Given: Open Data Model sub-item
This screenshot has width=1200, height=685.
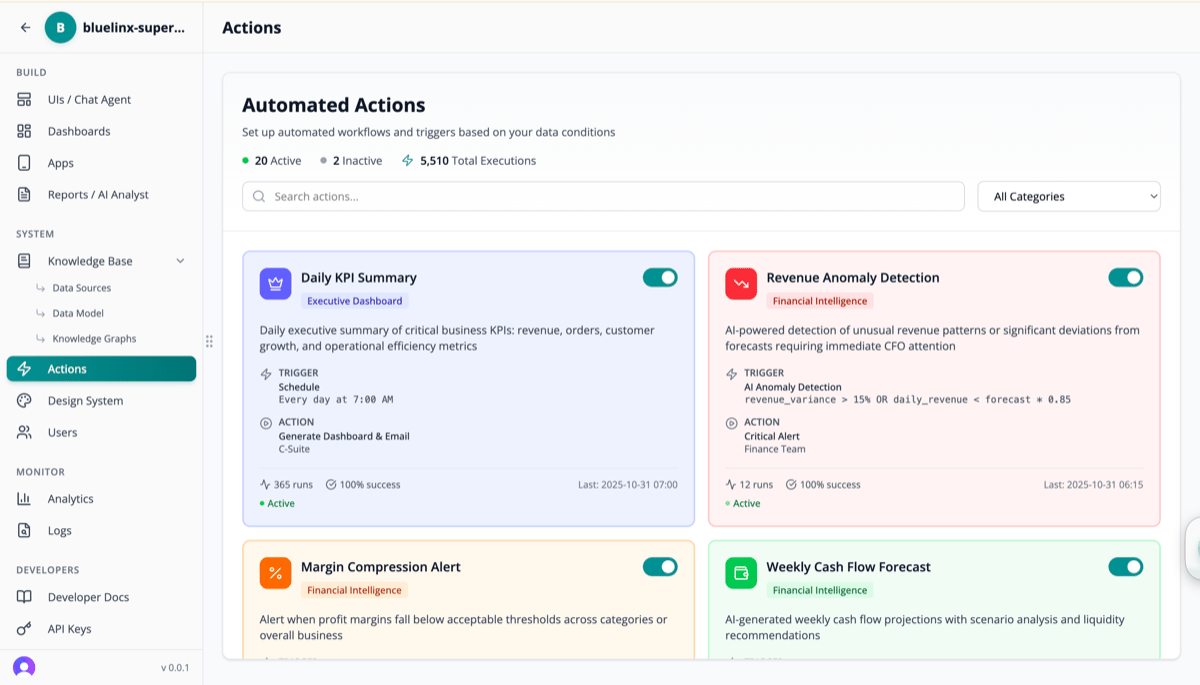Looking at the screenshot, I should [x=78, y=313].
